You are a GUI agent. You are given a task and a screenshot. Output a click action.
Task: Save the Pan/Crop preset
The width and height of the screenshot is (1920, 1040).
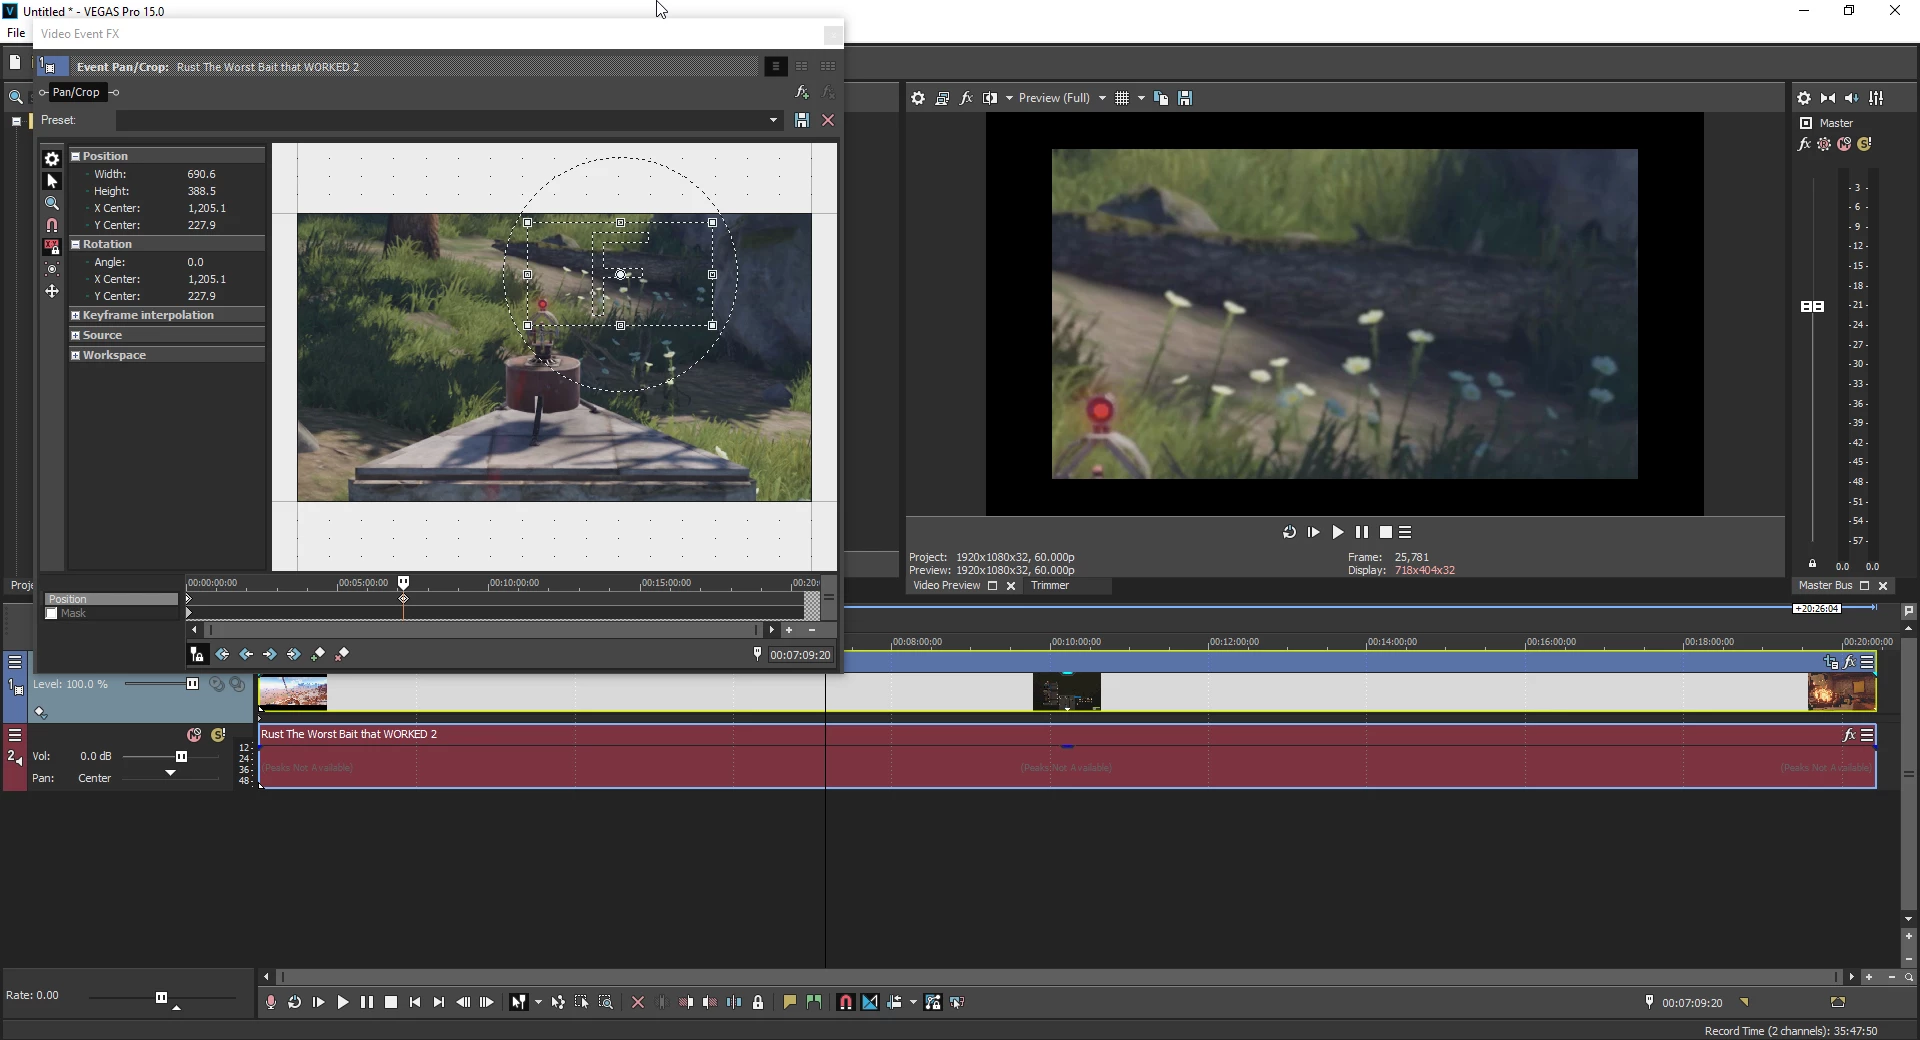[802, 120]
